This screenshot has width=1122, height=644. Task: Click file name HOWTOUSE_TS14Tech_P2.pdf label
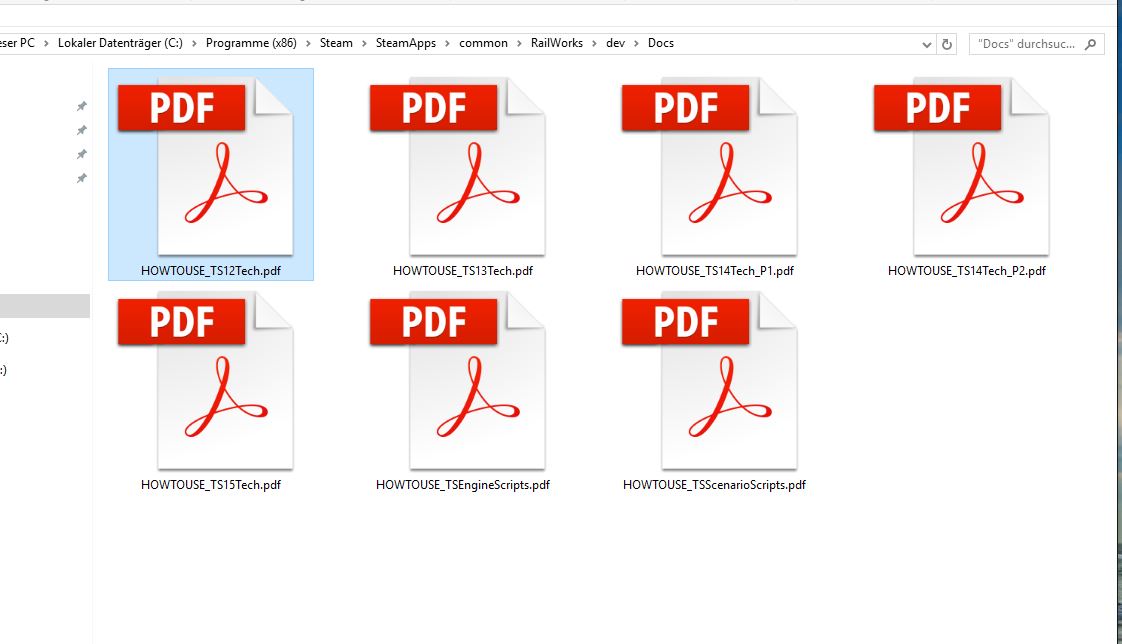pos(967,270)
